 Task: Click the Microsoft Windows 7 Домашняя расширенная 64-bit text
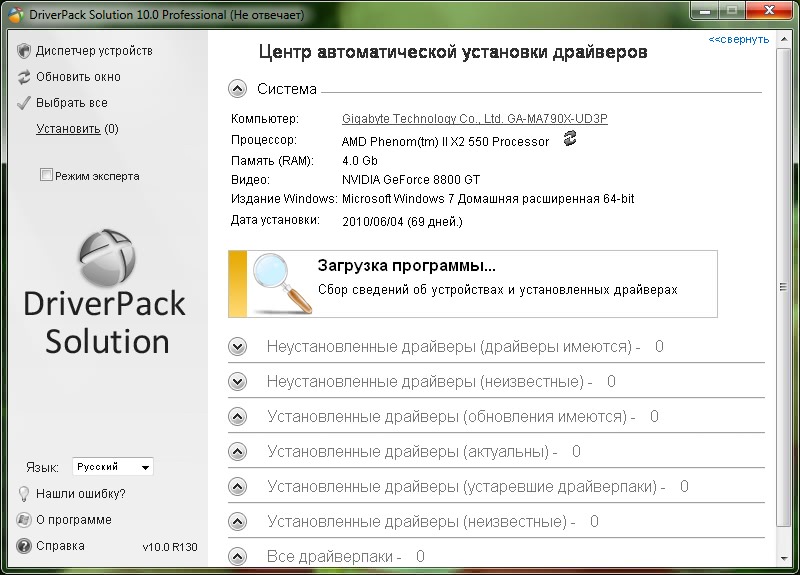(488, 199)
